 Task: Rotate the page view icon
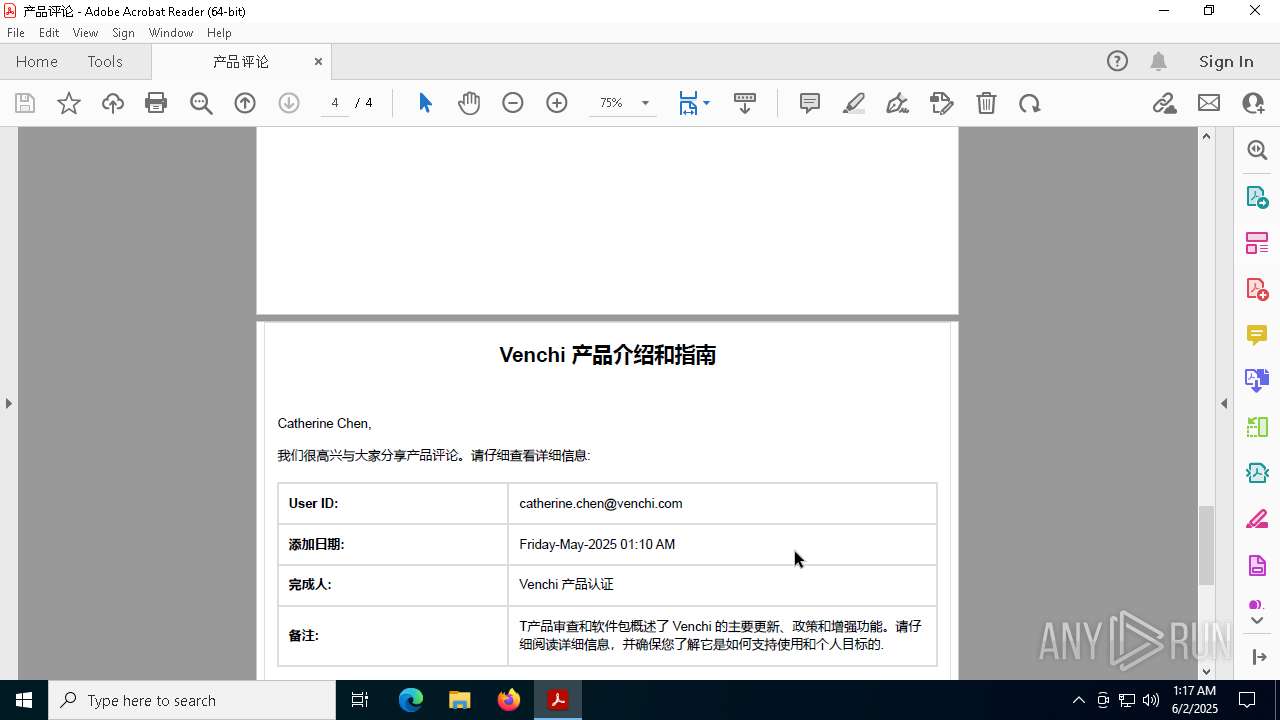(x=1030, y=103)
